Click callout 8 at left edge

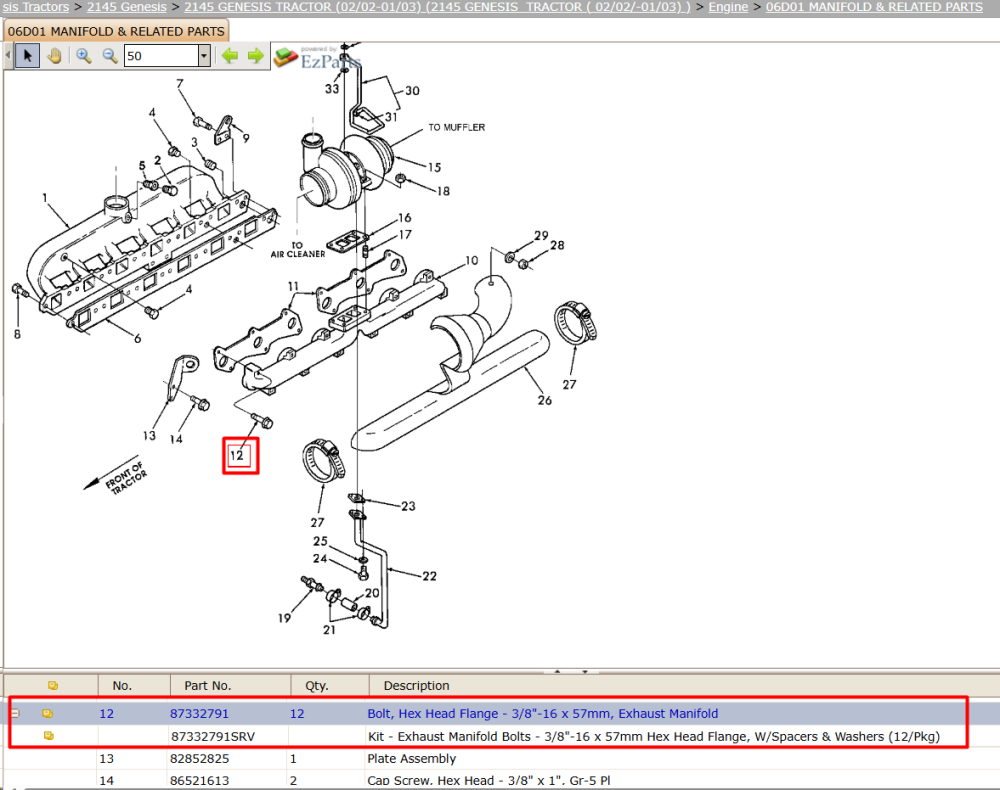click(x=17, y=334)
